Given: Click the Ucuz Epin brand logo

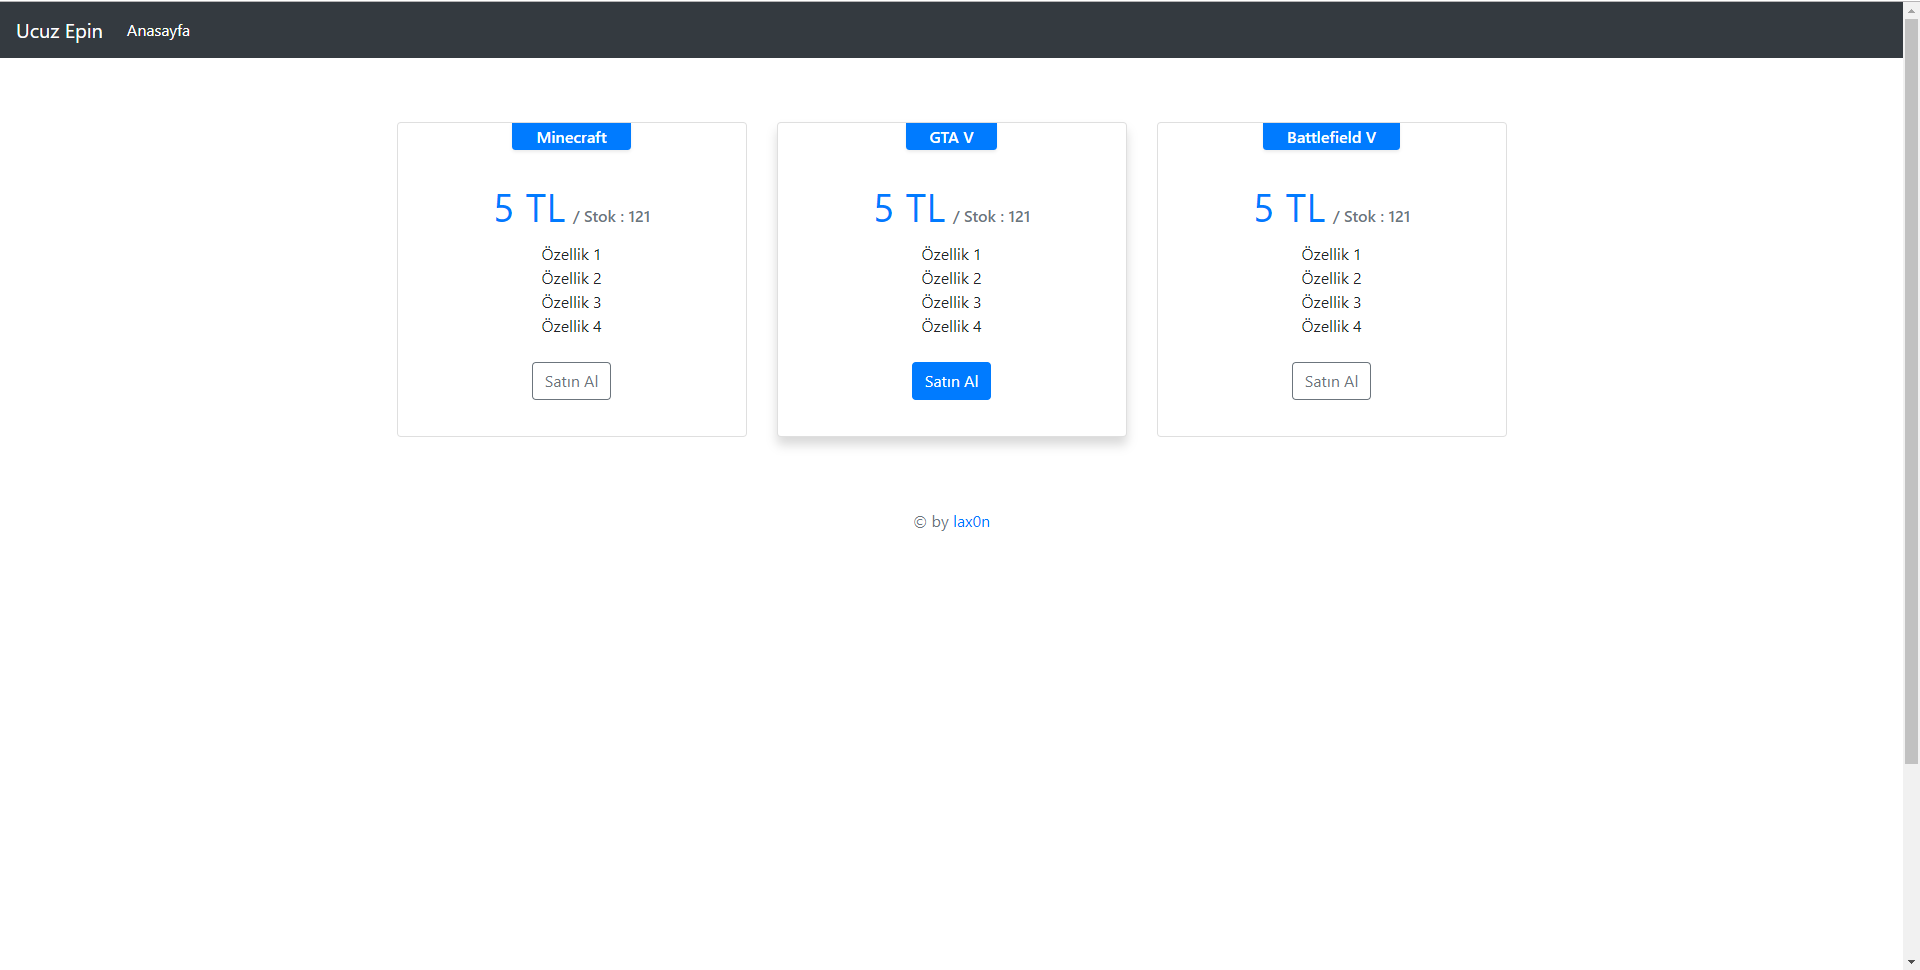Looking at the screenshot, I should [59, 31].
